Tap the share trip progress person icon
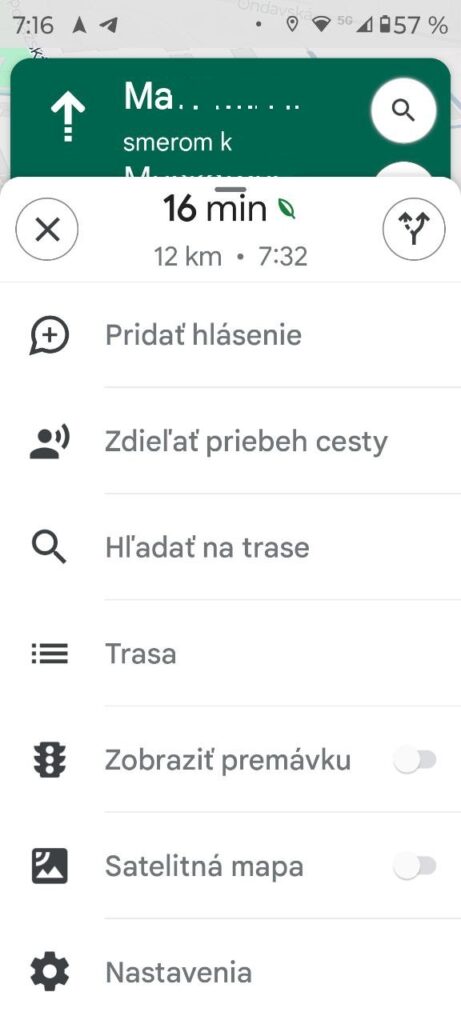This screenshot has width=461, height=1024. coord(50,442)
